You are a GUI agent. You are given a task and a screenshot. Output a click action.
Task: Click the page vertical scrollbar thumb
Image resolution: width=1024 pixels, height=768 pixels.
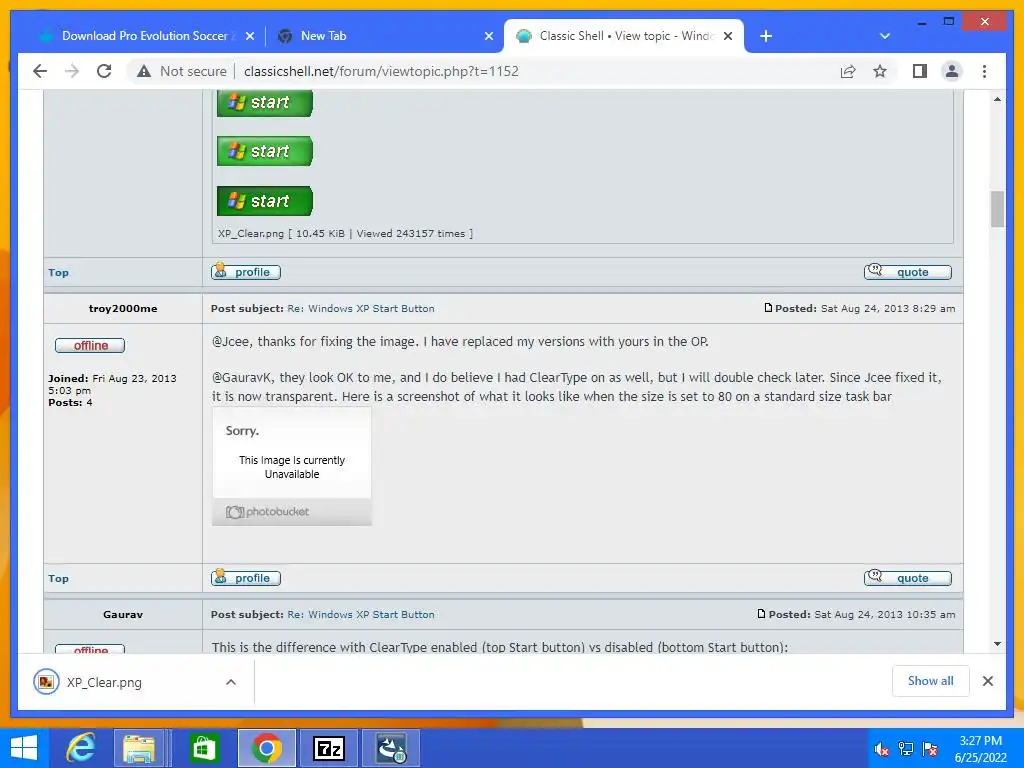pyautogui.click(x=997, y=209)
